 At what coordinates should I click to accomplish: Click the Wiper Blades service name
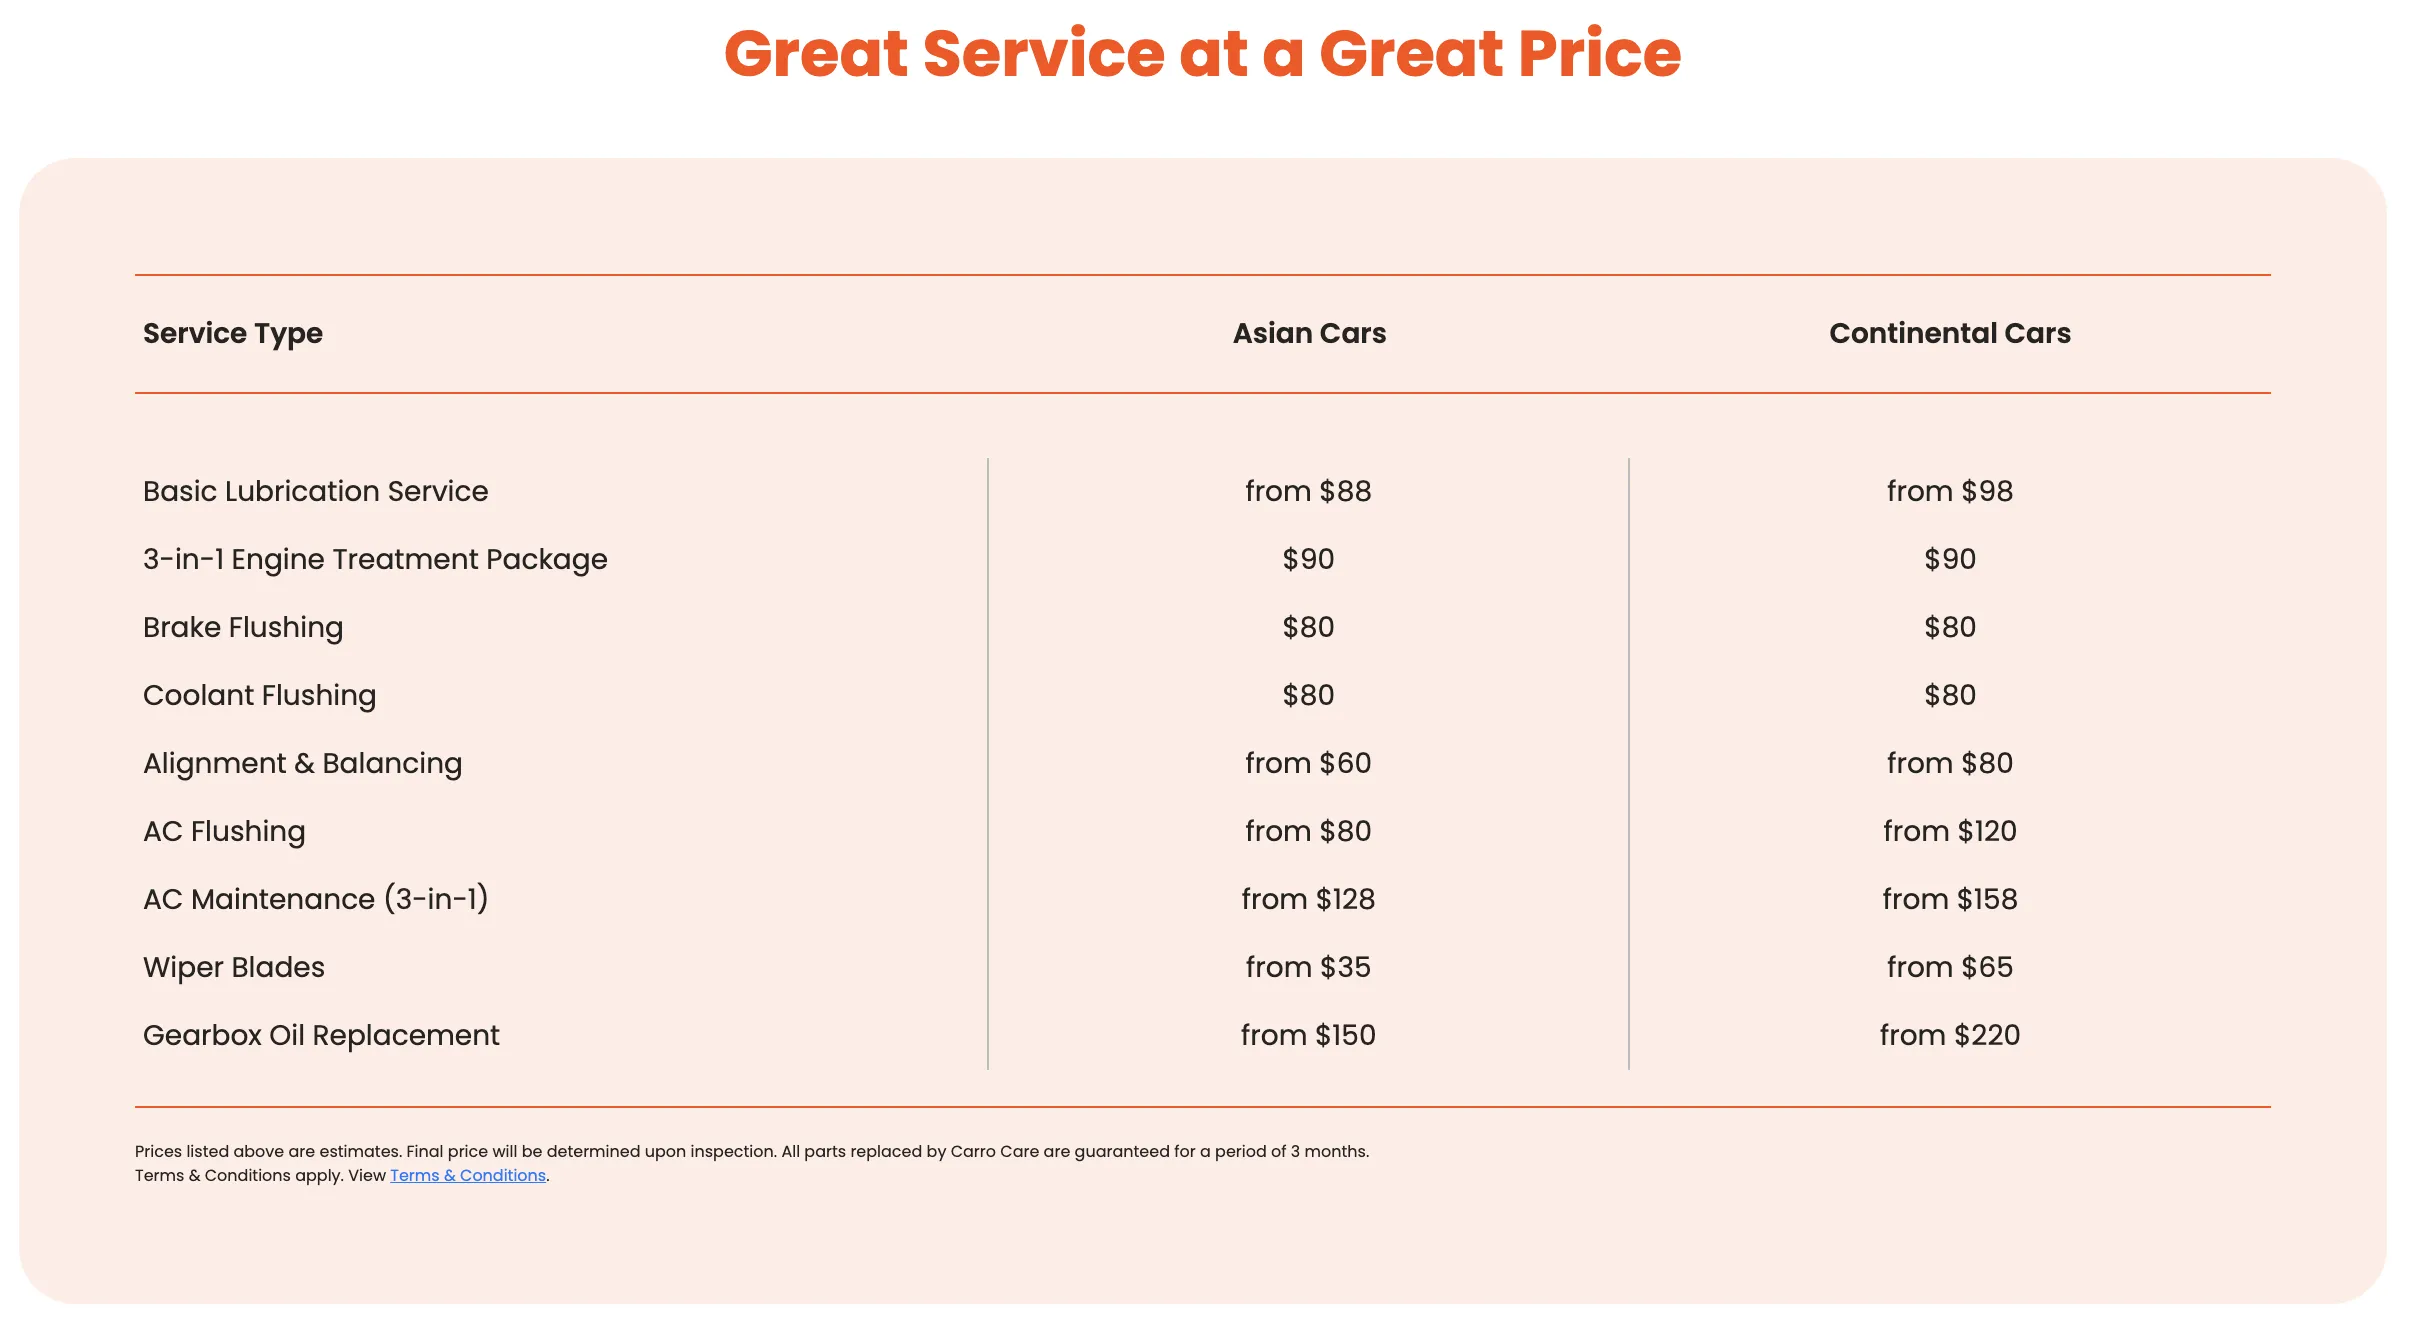[233, 967]
